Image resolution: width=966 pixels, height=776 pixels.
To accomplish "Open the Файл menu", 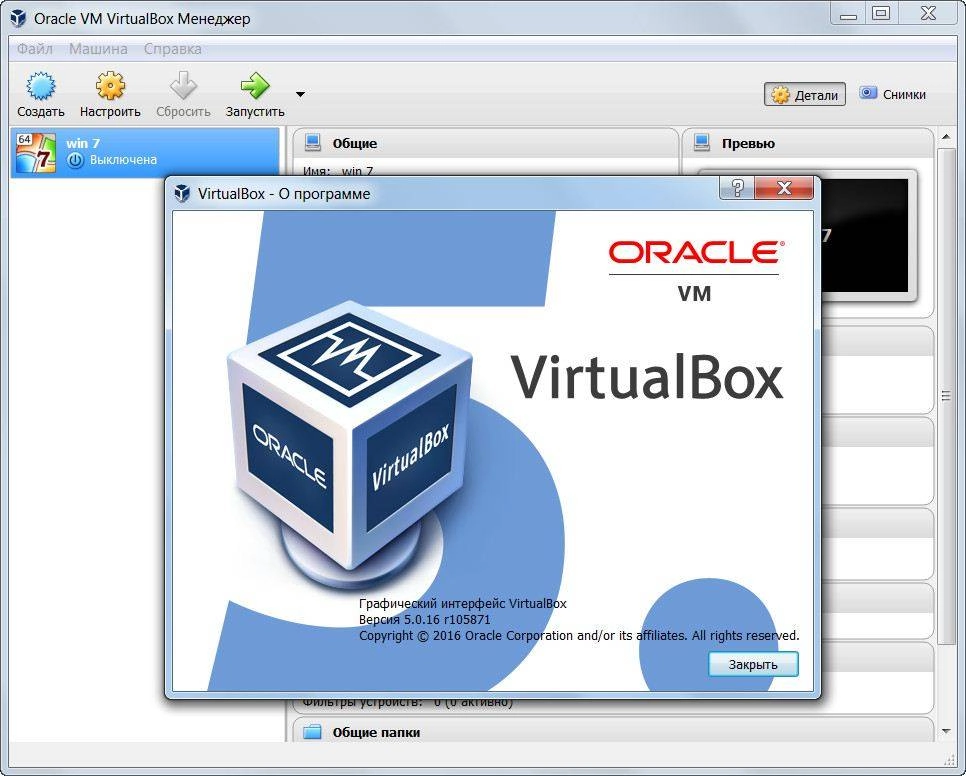I will 34,49.
